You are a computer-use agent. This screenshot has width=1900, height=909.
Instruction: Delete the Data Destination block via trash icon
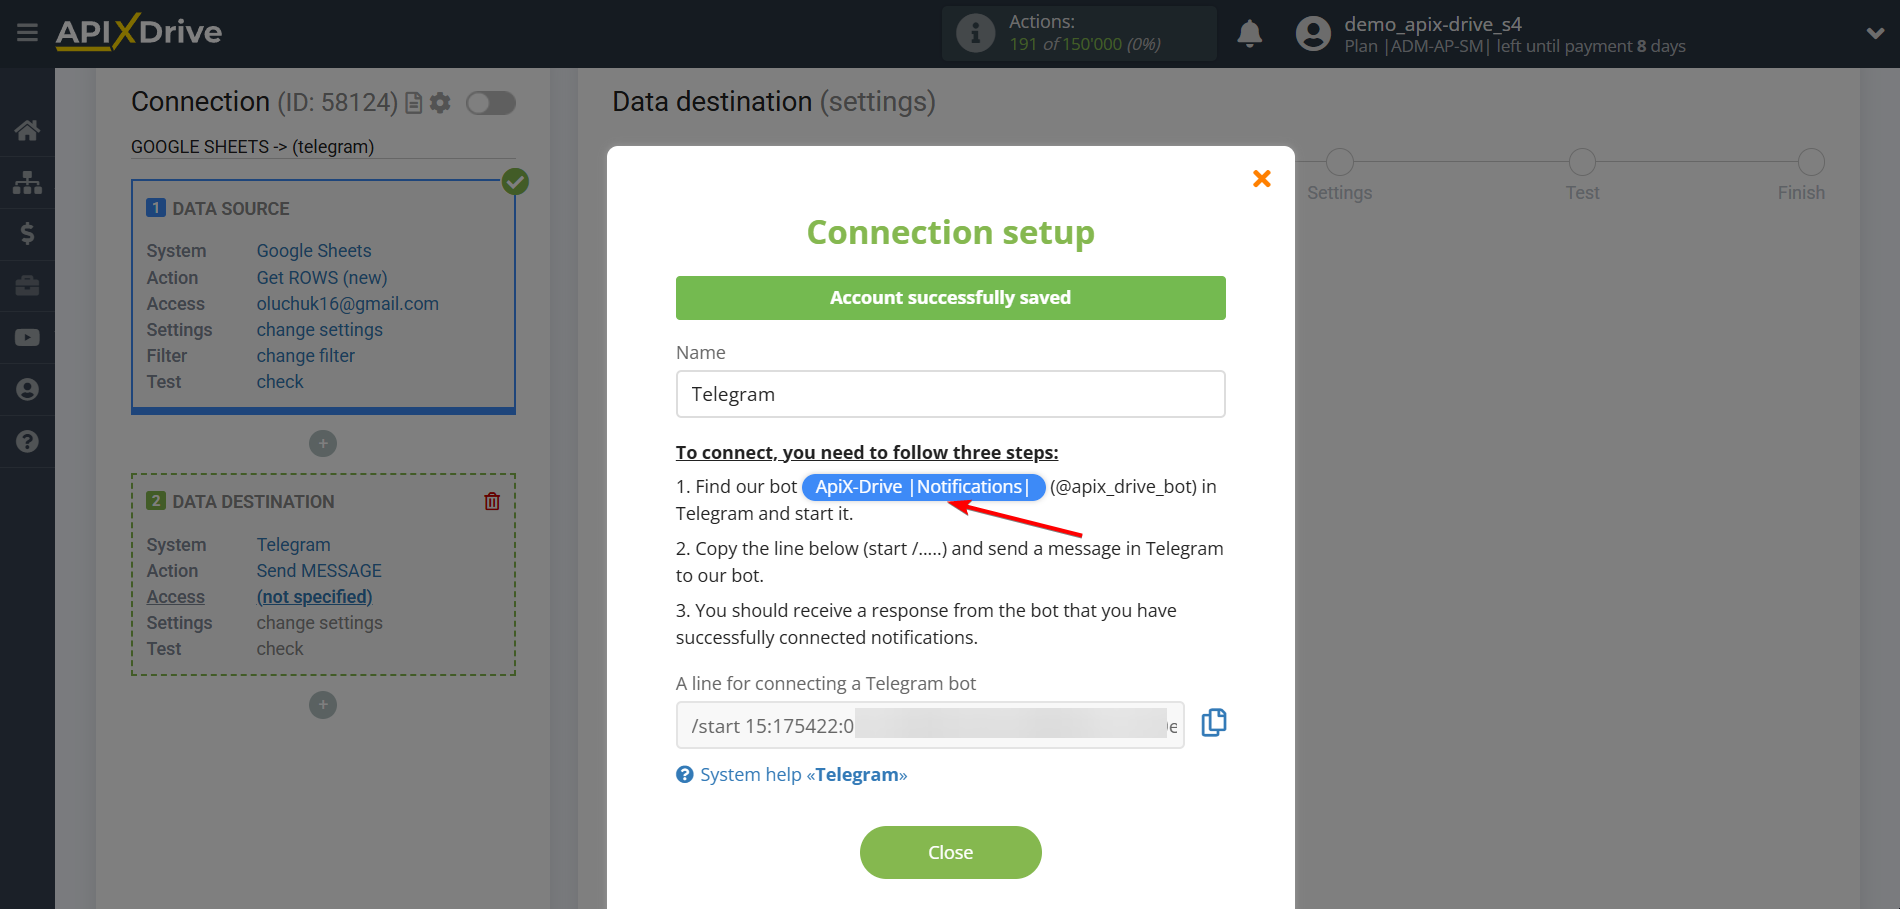tap(492, 501)
